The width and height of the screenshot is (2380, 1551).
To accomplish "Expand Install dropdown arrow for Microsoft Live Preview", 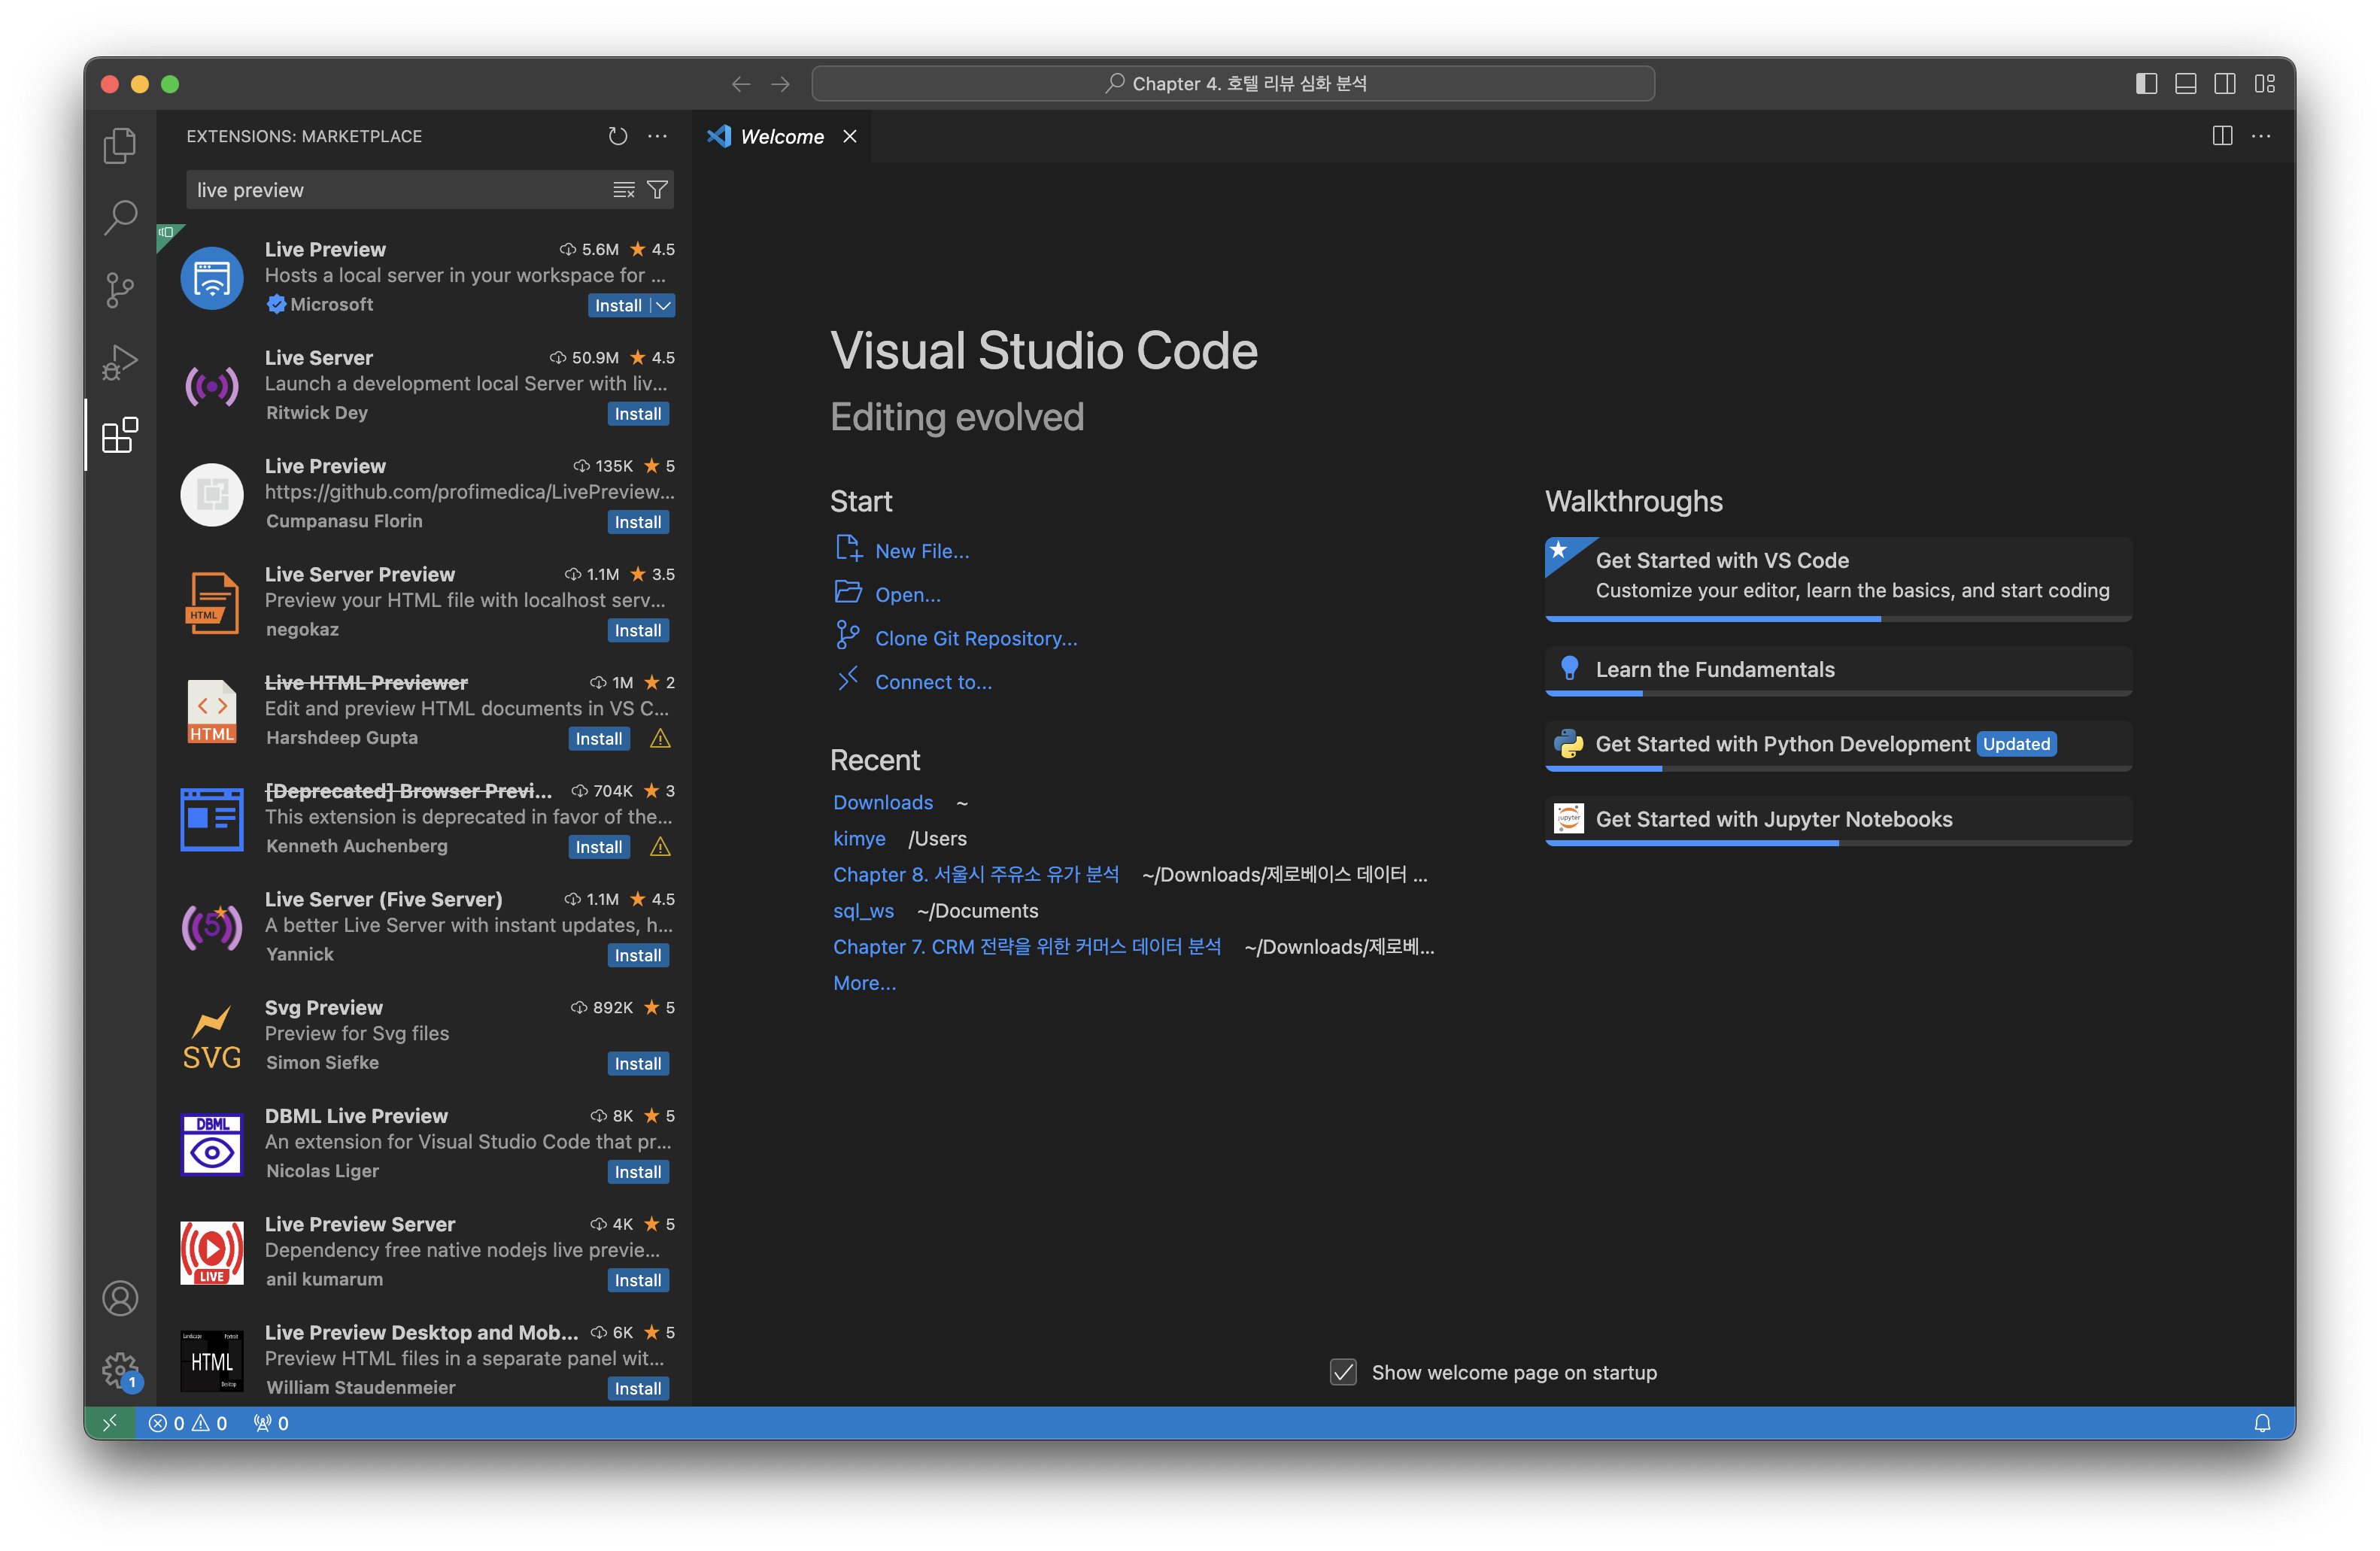I will (x=663, y=306).
